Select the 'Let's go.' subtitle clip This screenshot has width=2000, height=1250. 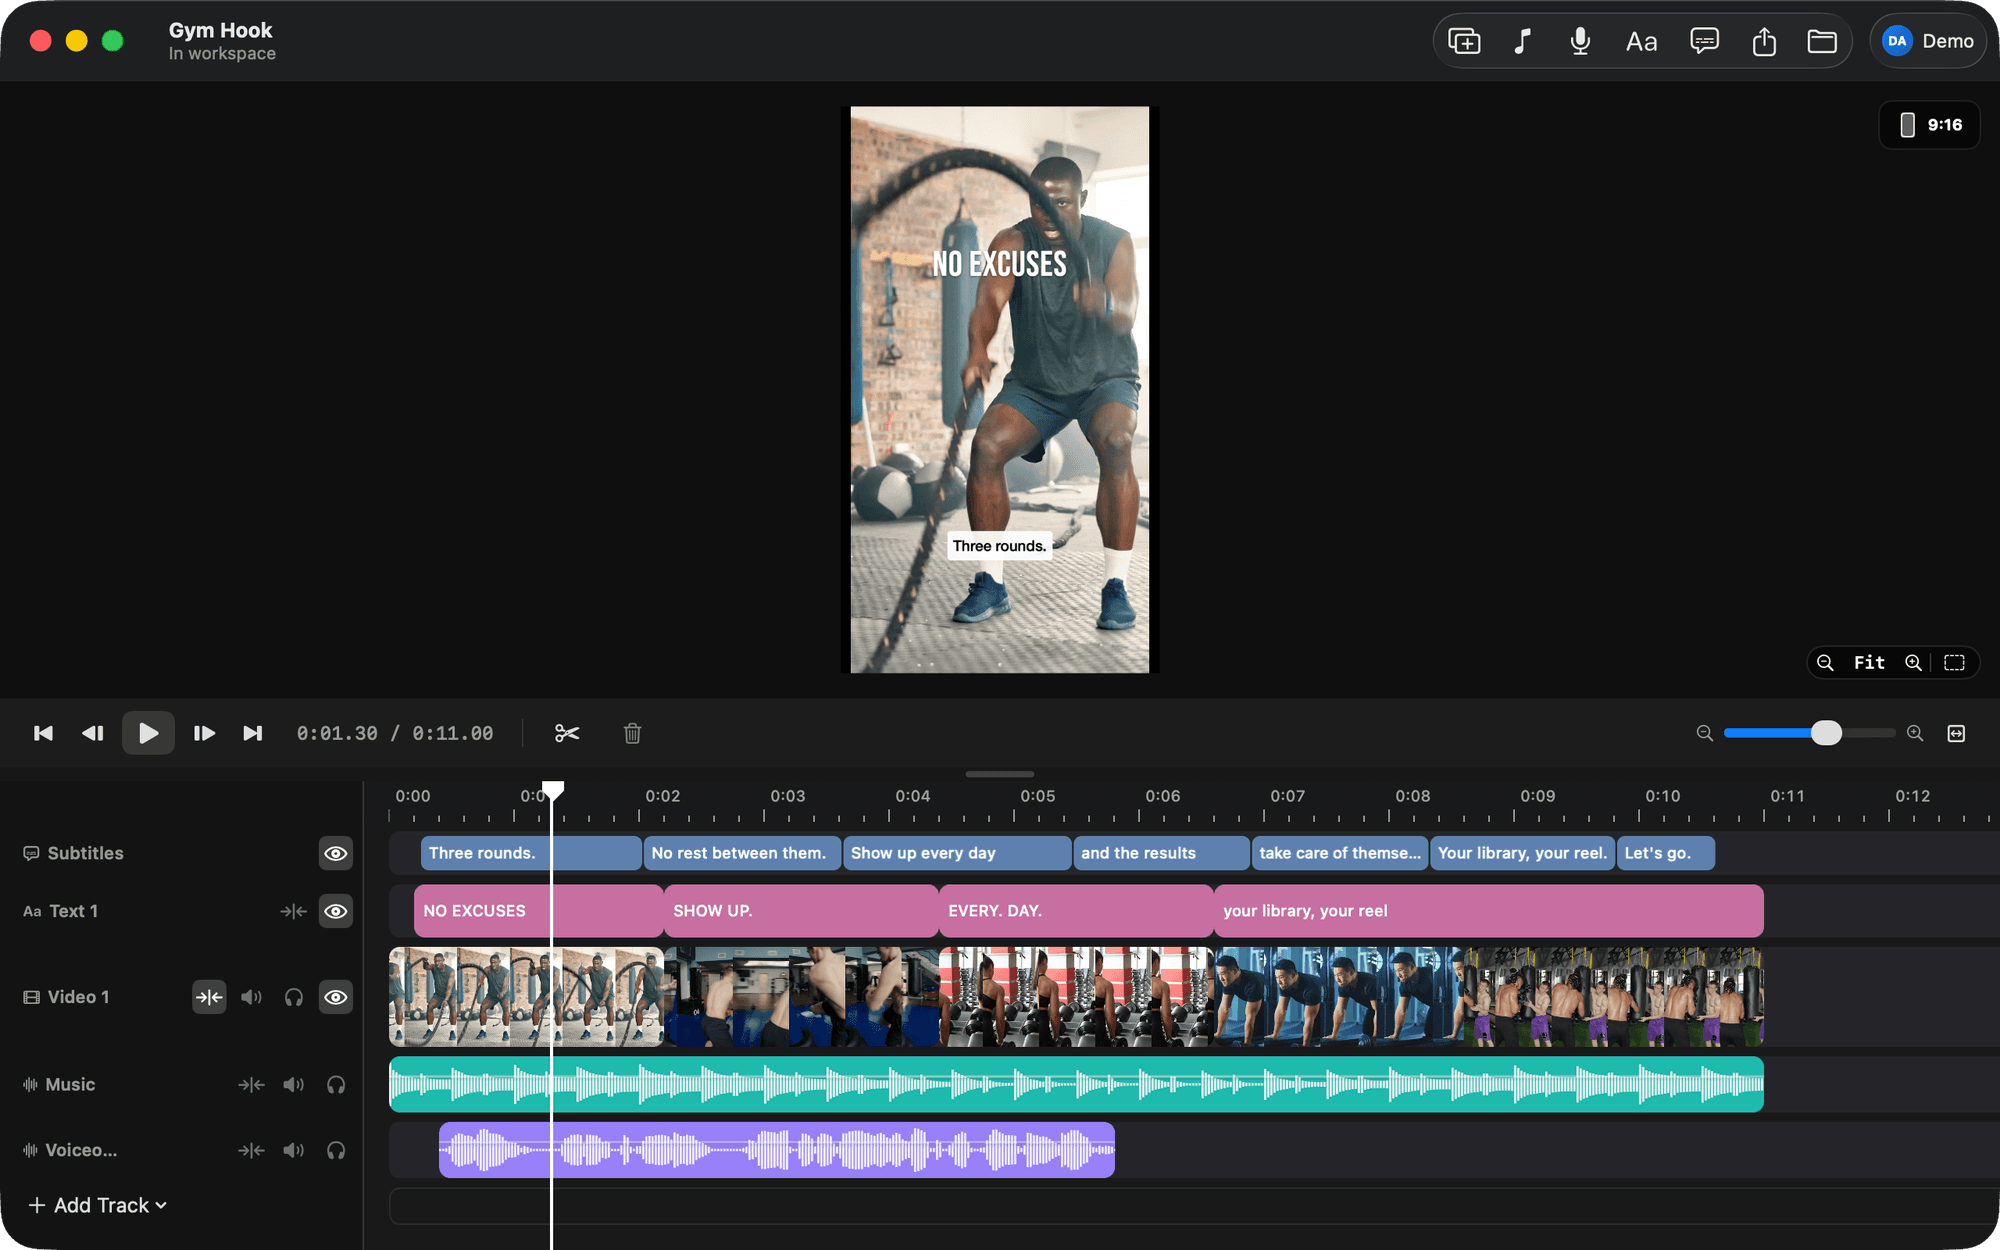click(x=1666, y=853)
